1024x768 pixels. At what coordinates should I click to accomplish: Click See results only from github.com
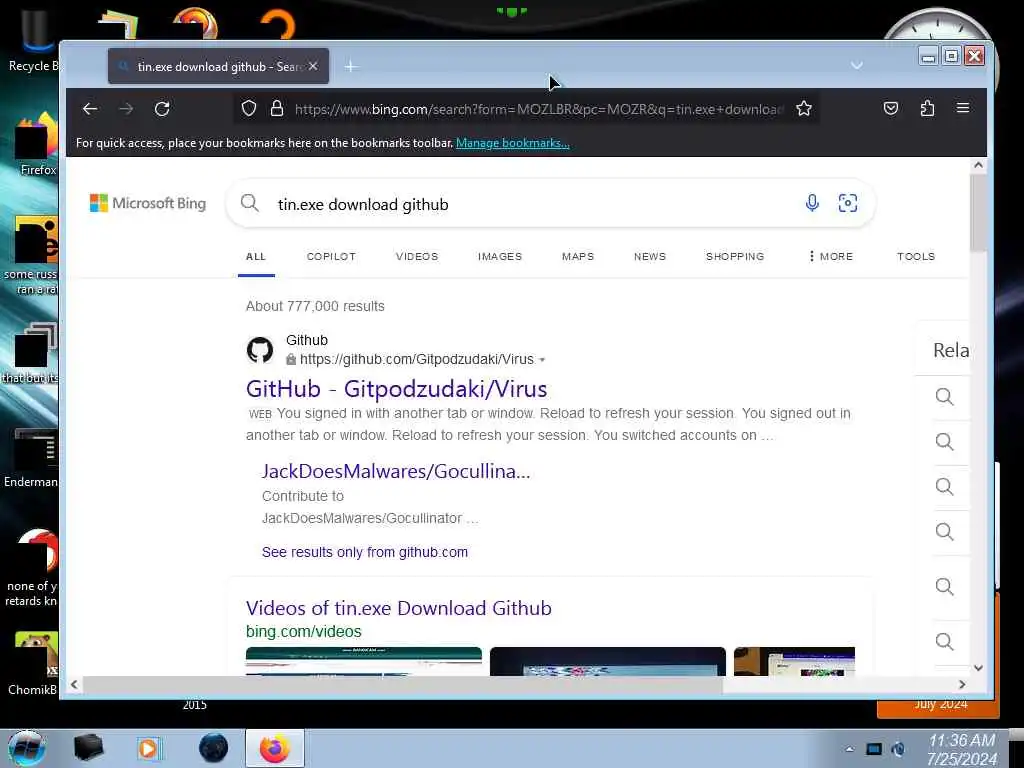pos(364,552)
